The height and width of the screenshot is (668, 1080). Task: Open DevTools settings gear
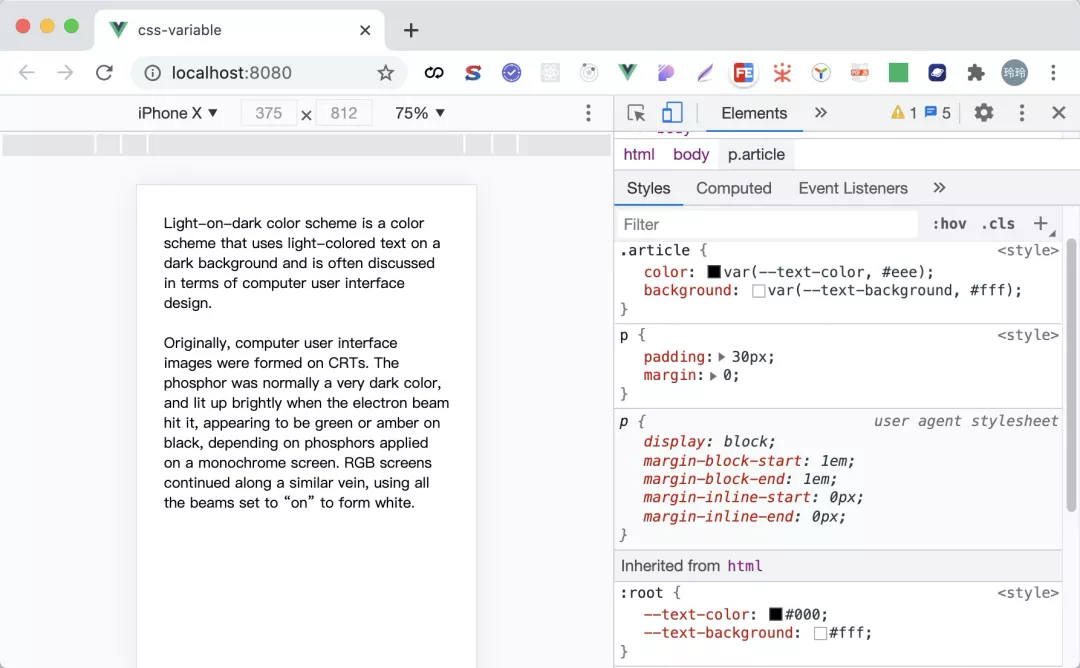pyautogui.click(x=984, y=112)
